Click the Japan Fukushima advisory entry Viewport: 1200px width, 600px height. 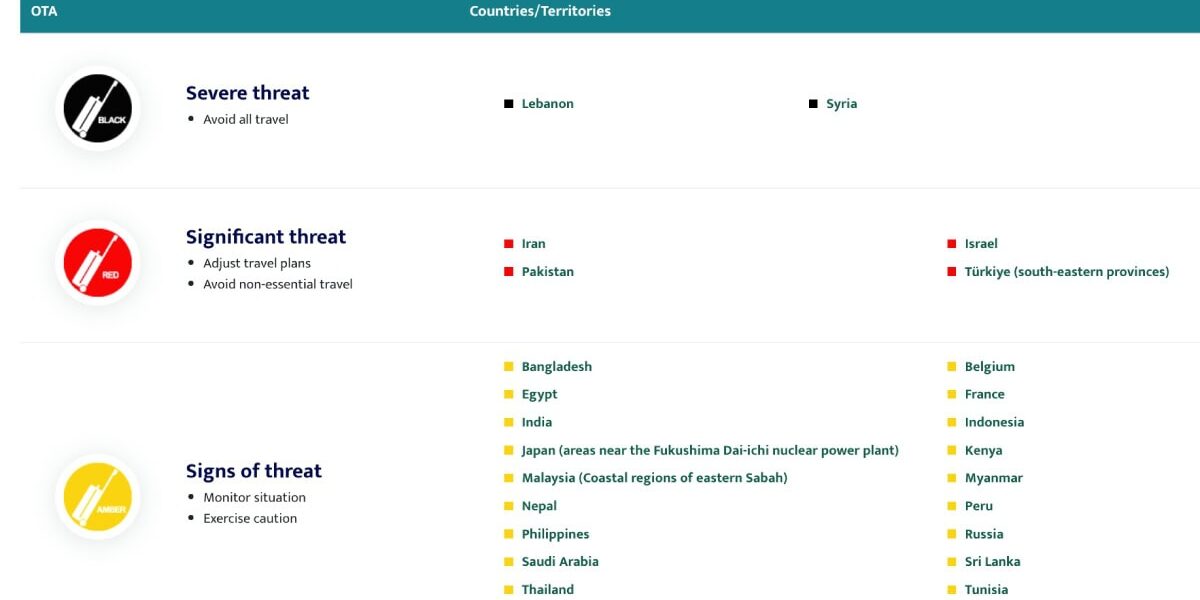coord(710,450)
